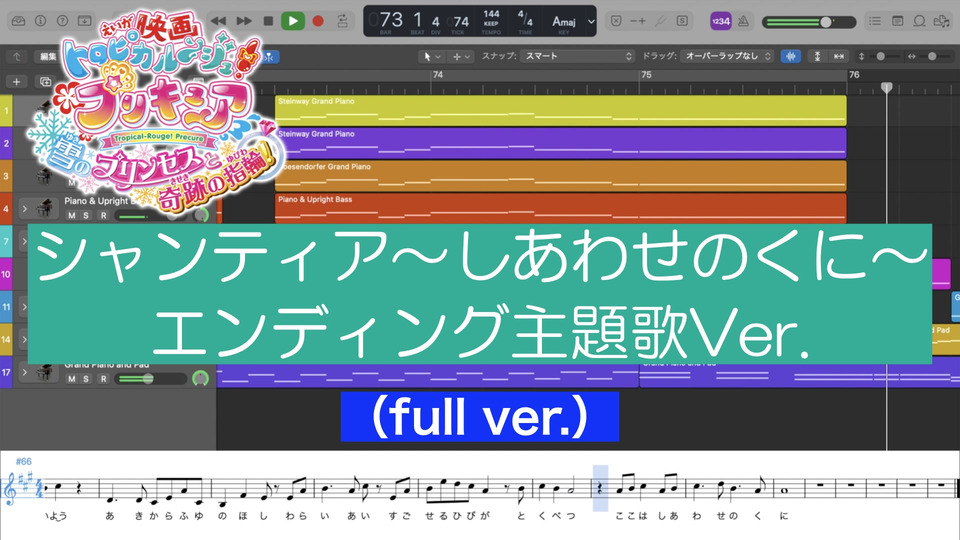960x540 pixels.
Task: Adjust the vertical zoom slider
Action: coord(880,56)
